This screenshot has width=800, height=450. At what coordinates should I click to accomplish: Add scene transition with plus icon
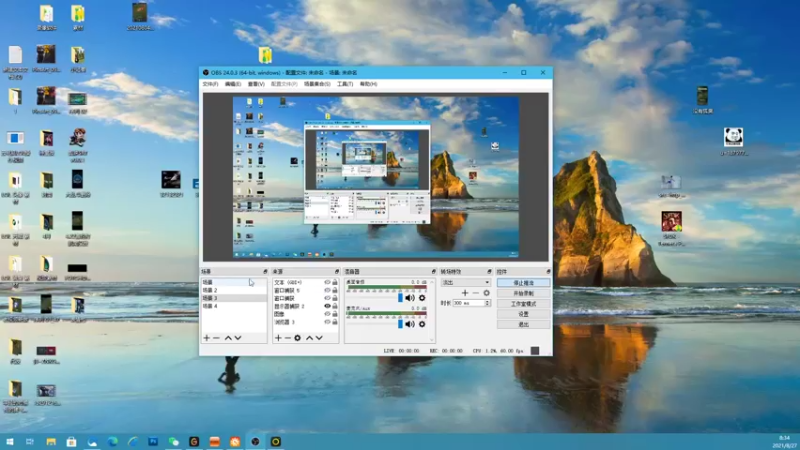click(x=464, y=293)
